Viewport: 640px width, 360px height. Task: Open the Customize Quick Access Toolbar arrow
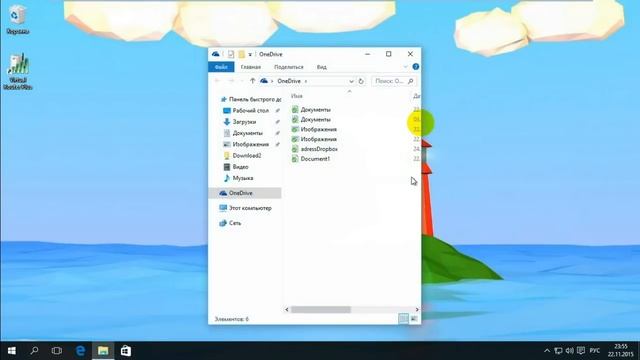click(250, 54)
